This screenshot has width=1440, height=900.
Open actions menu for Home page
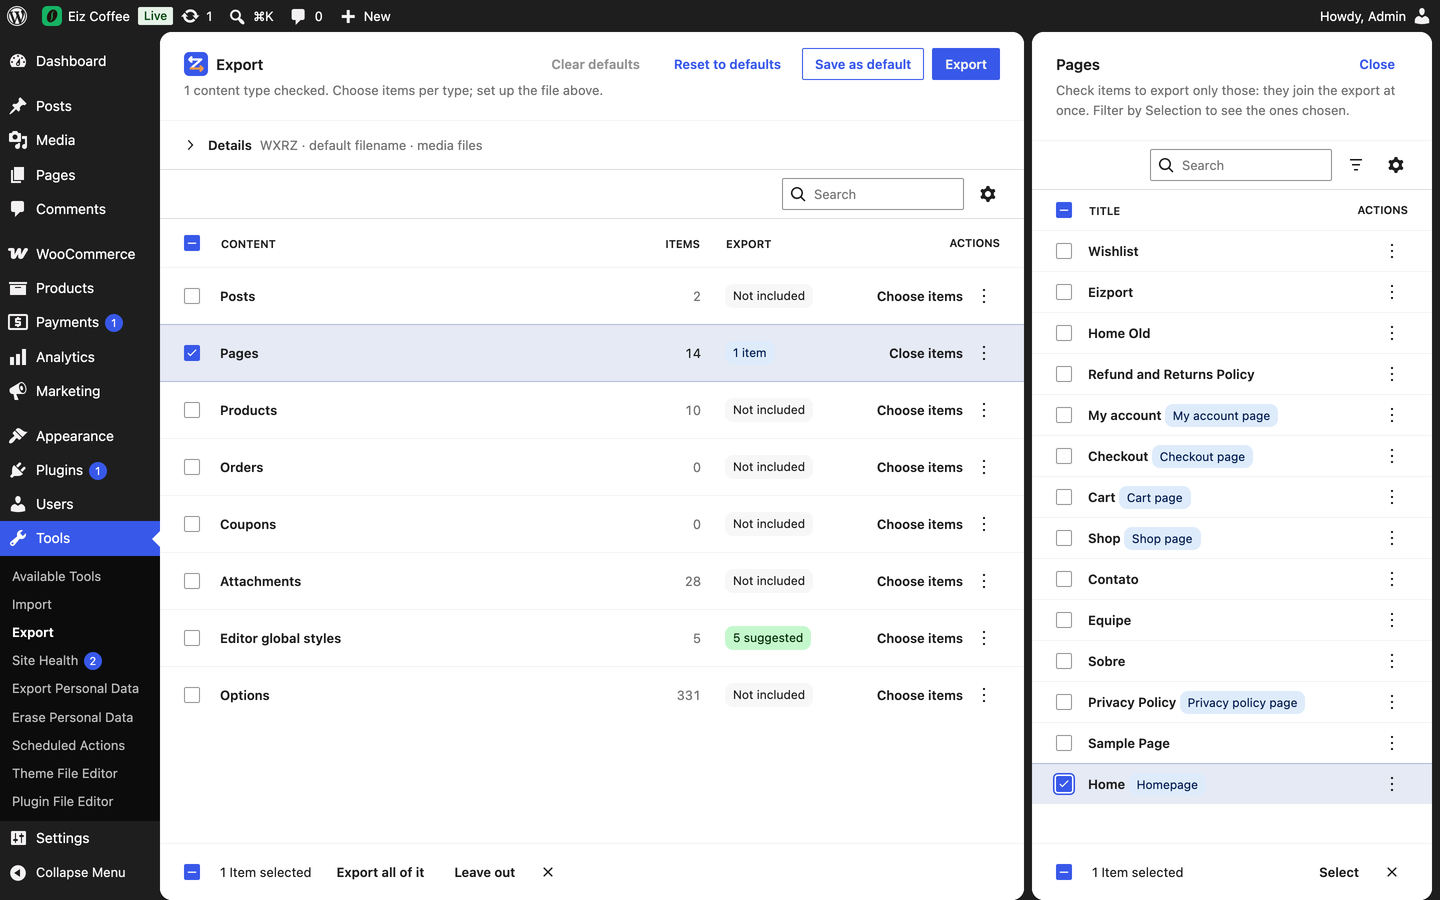[1392, 784]
